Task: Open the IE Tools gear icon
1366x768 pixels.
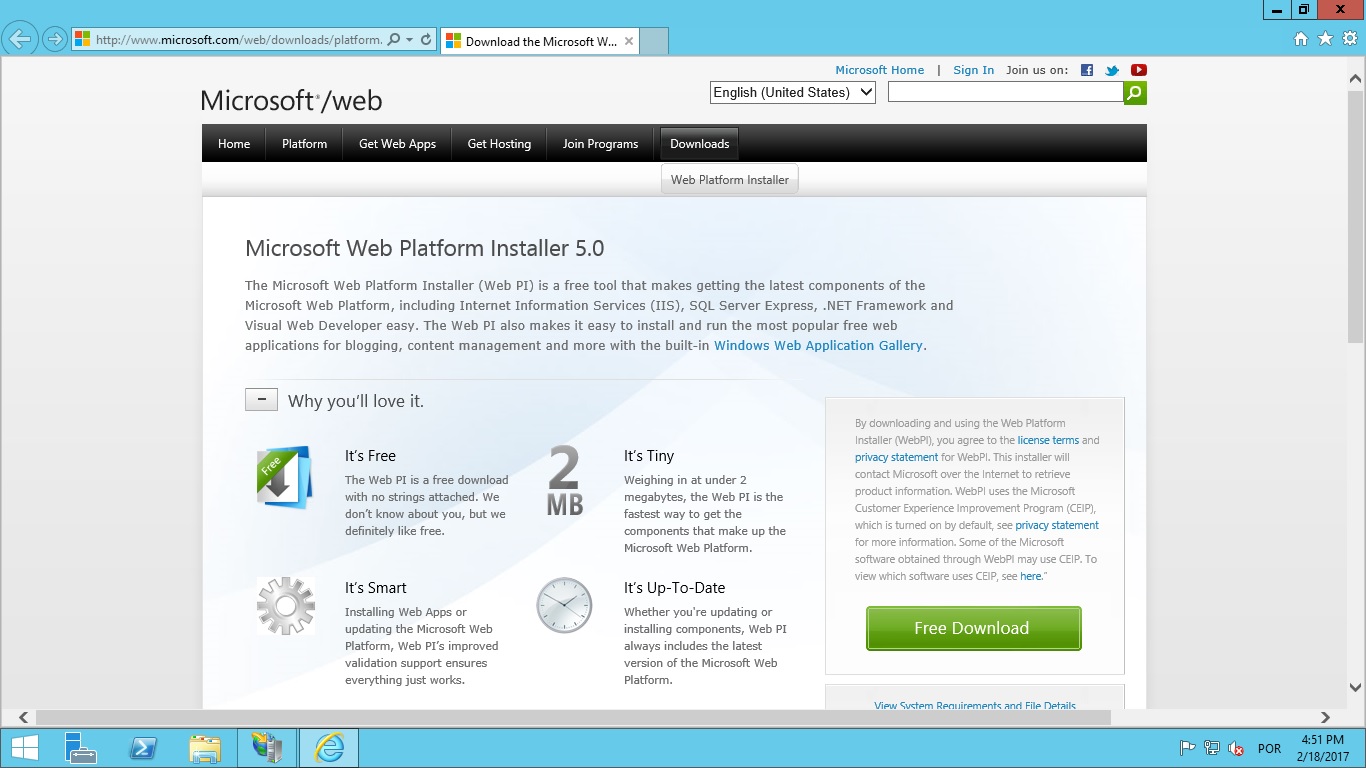Action: click(1349, 39)
